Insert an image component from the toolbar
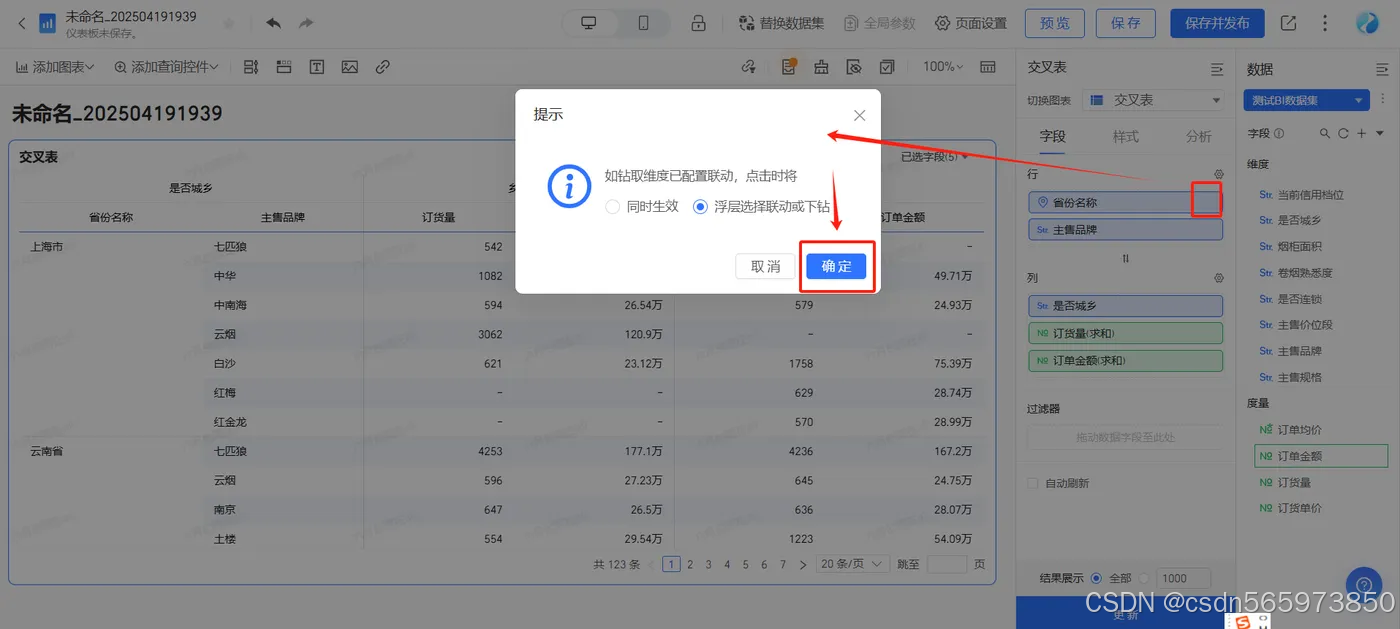This screenshot has width=1400, height=629. click(349, 66)
